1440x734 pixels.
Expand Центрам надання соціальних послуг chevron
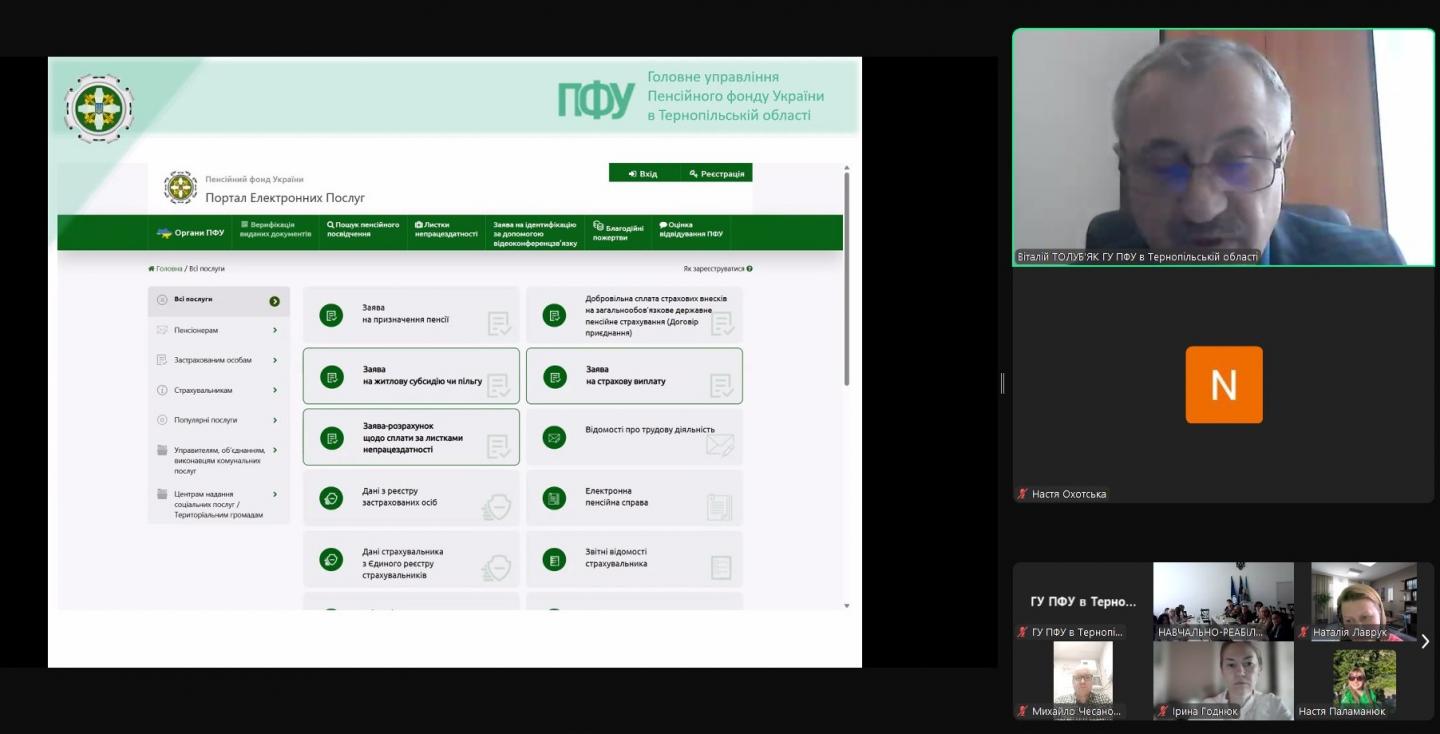tap(275, 494)
